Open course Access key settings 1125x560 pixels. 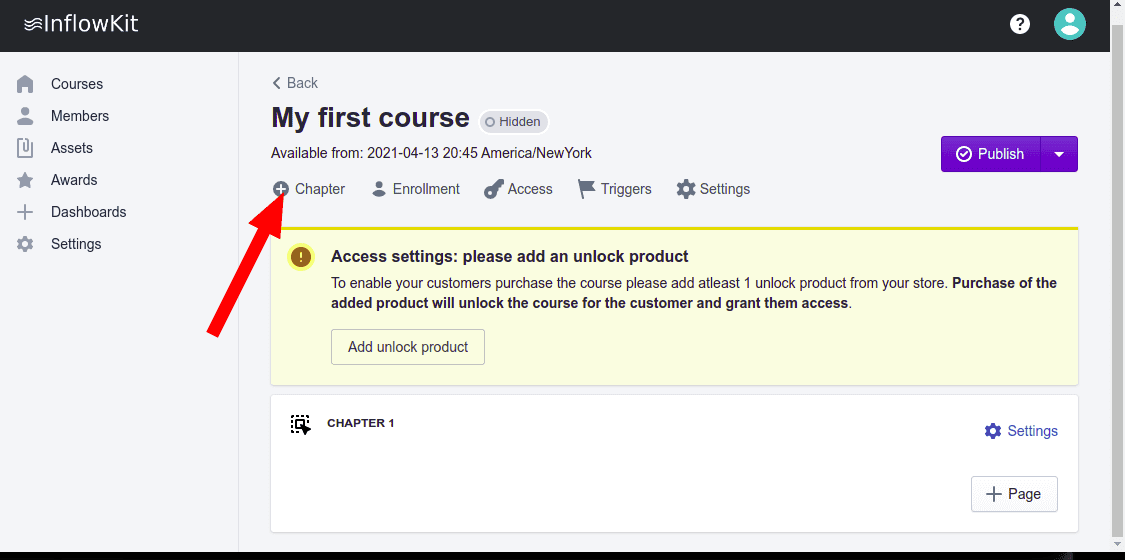tap(518, 189)
